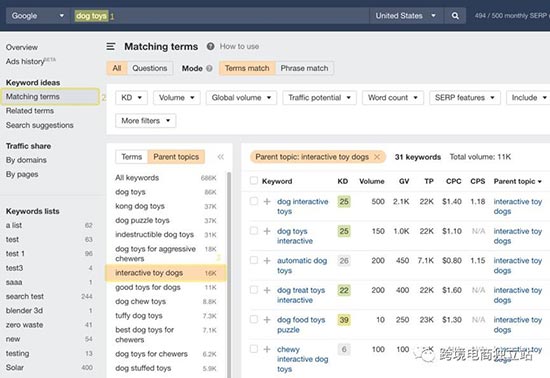
Task: Check the 'chewy interactive dog toys' row checkbox
Action: coord(254,349)
